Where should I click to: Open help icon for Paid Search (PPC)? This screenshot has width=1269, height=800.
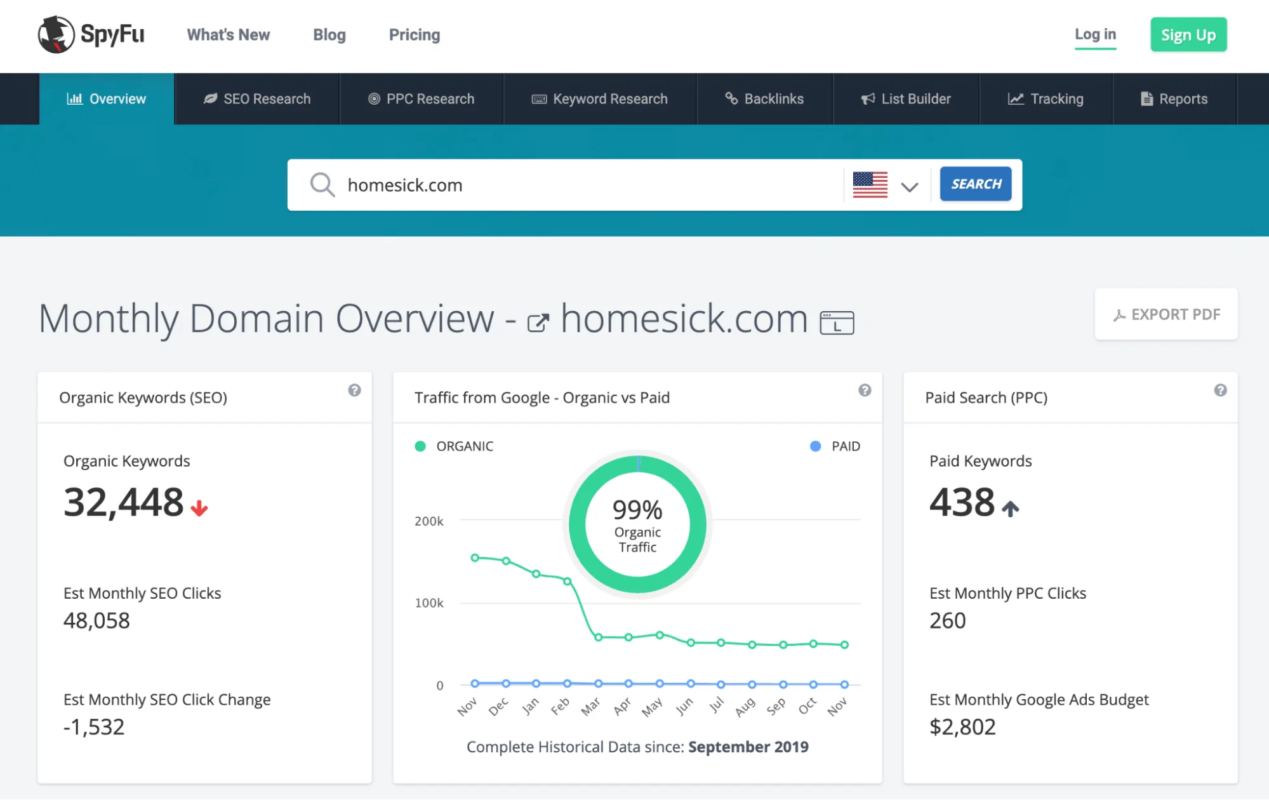click(x=1220, y=390)
